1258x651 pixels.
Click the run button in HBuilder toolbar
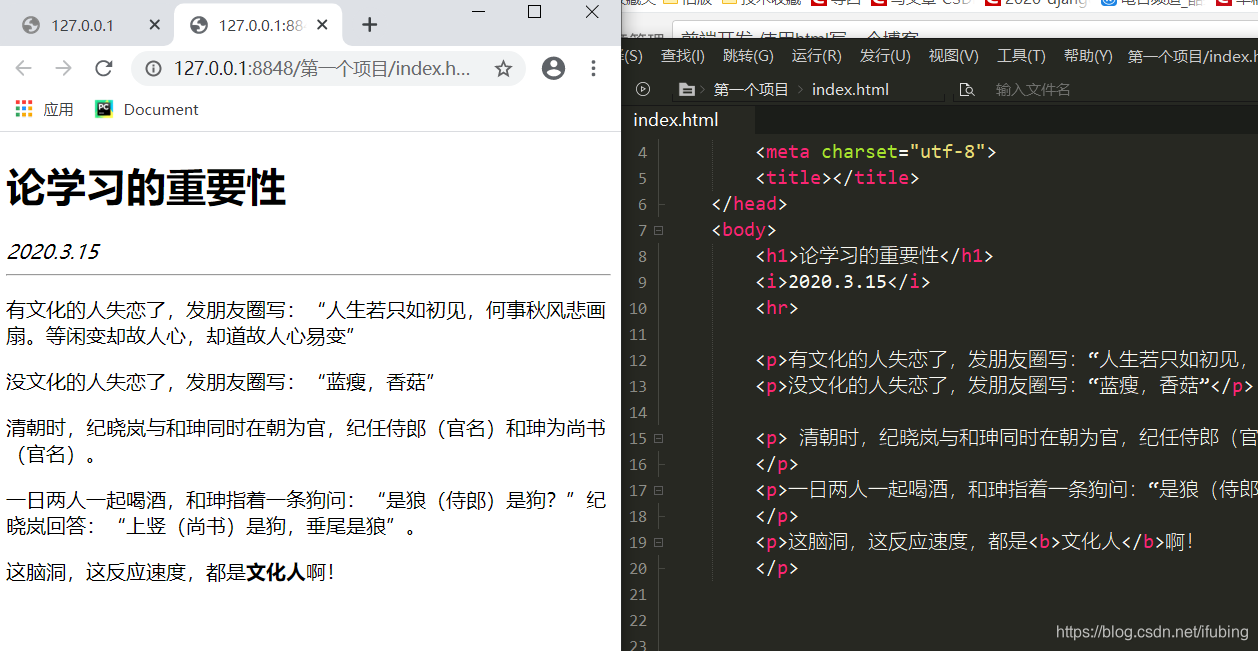point(643,89)
